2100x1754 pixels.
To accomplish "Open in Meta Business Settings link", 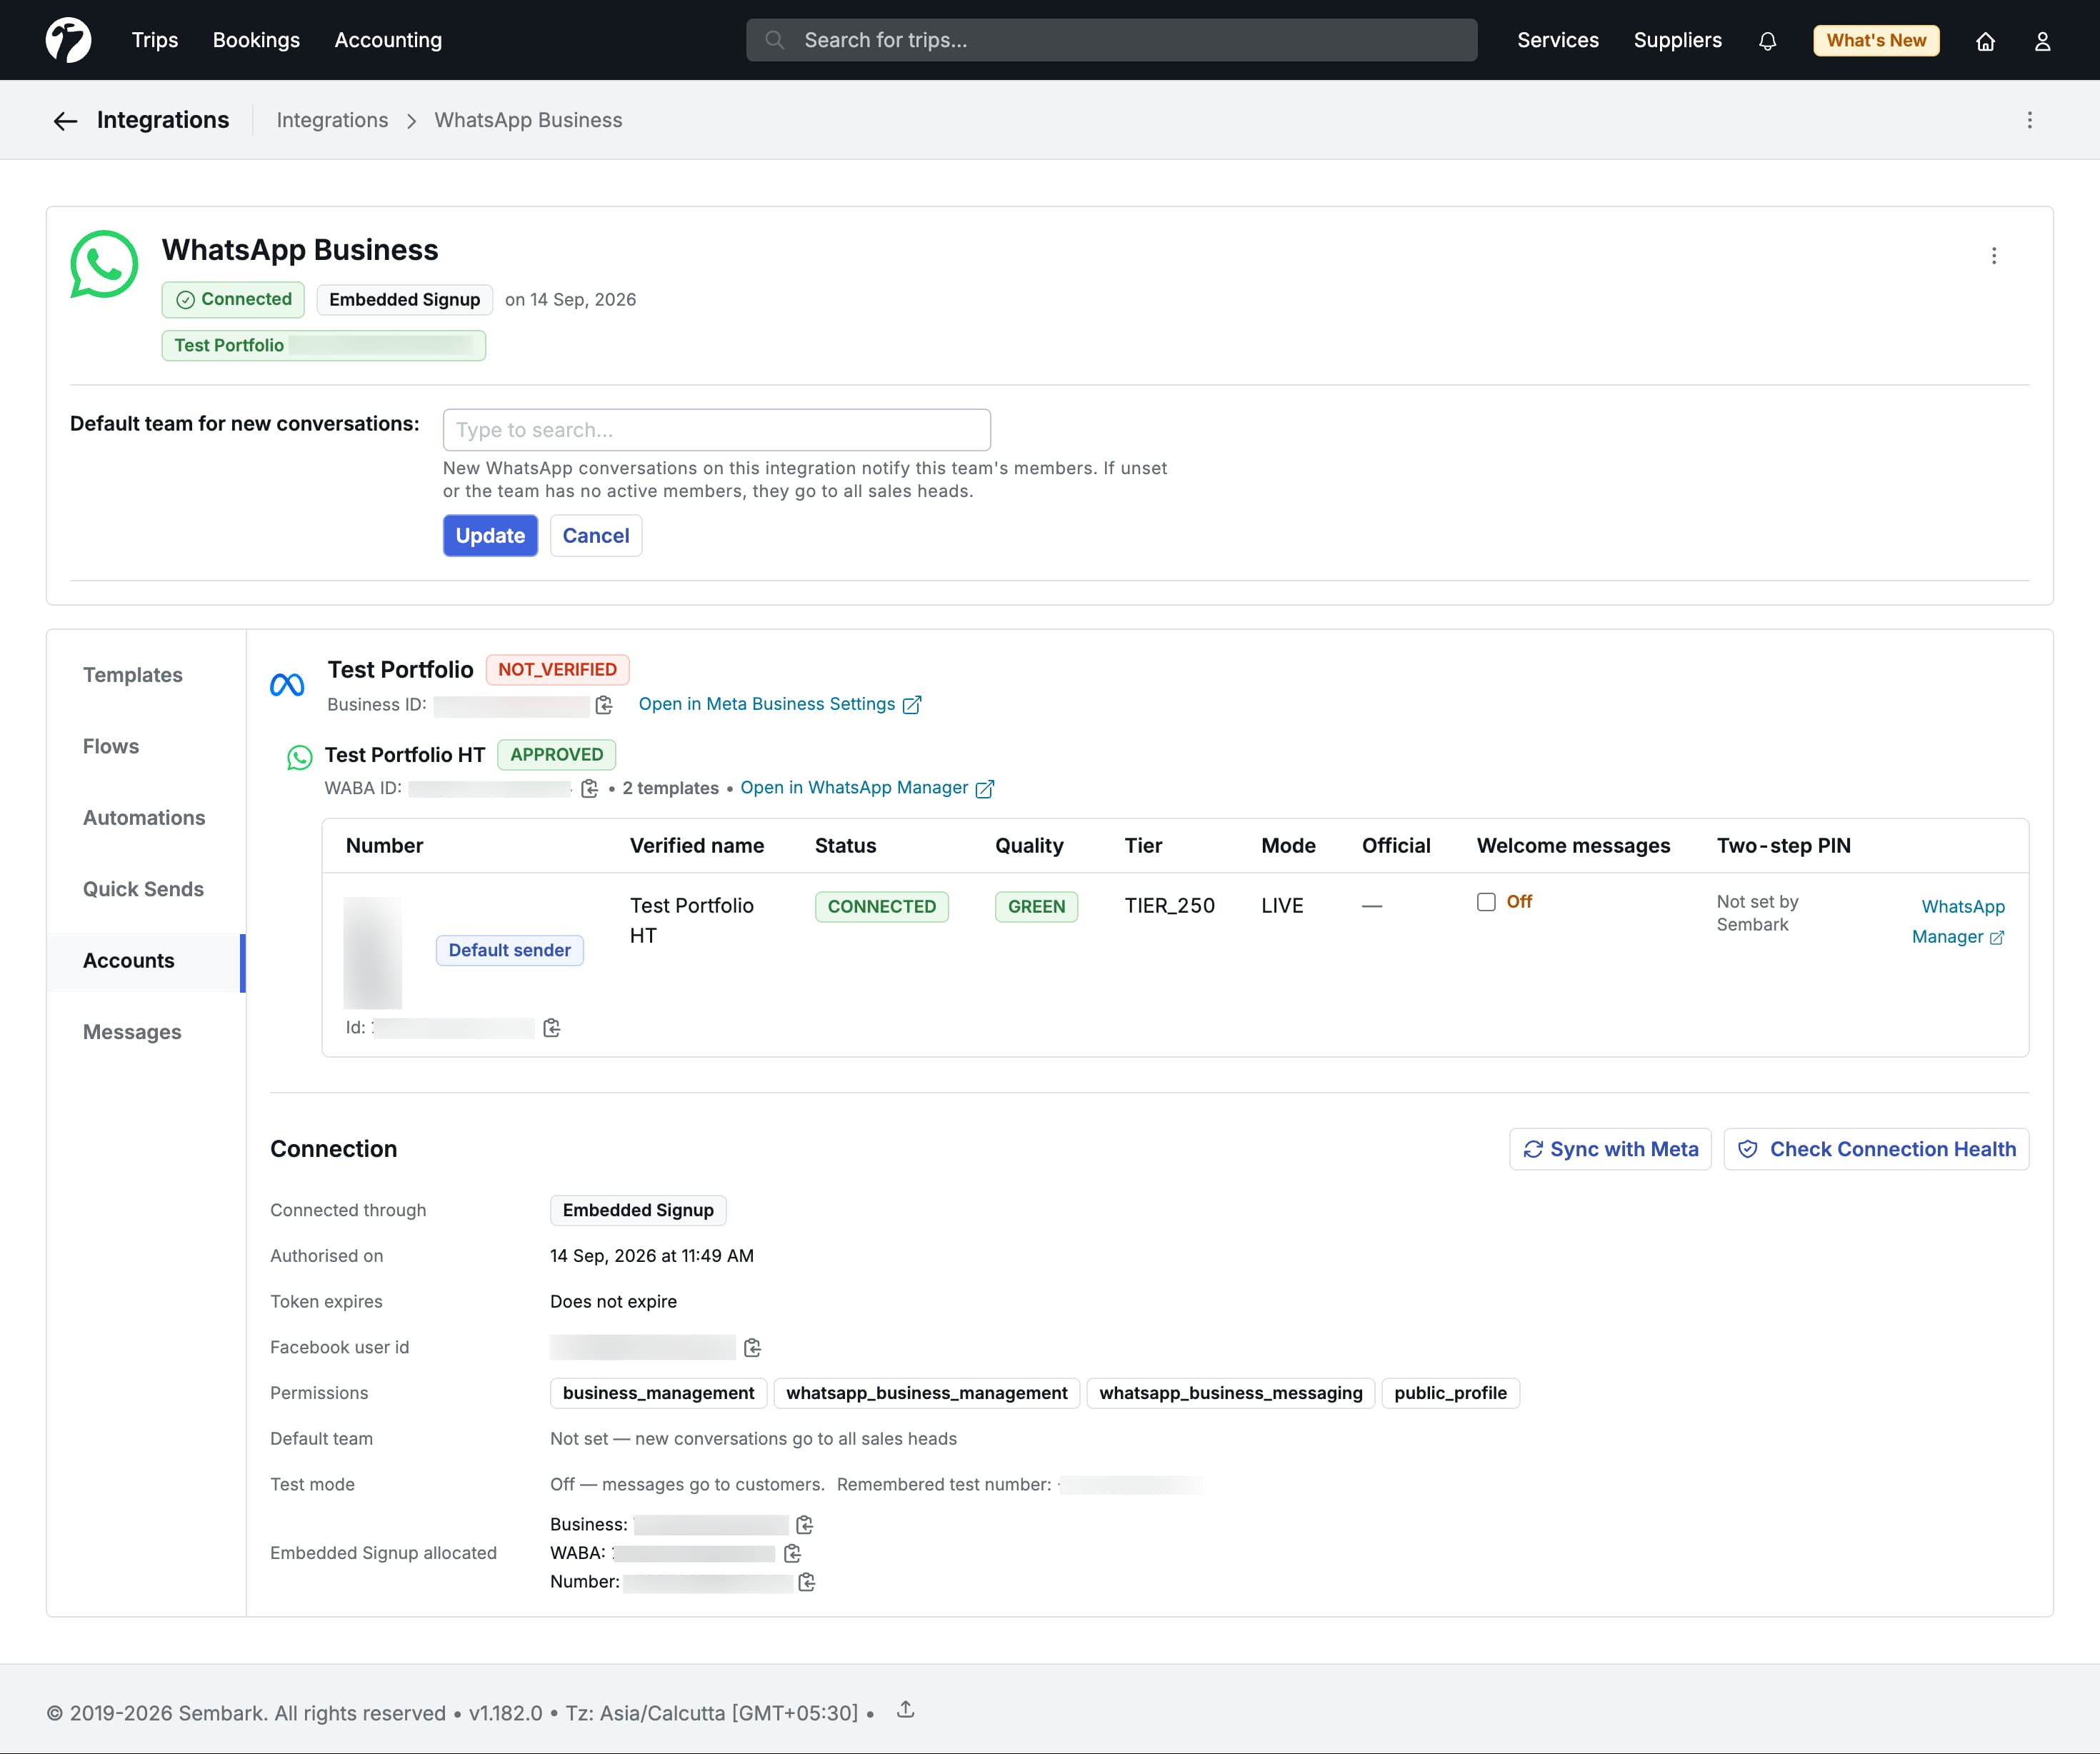I will tap(779, 705).
